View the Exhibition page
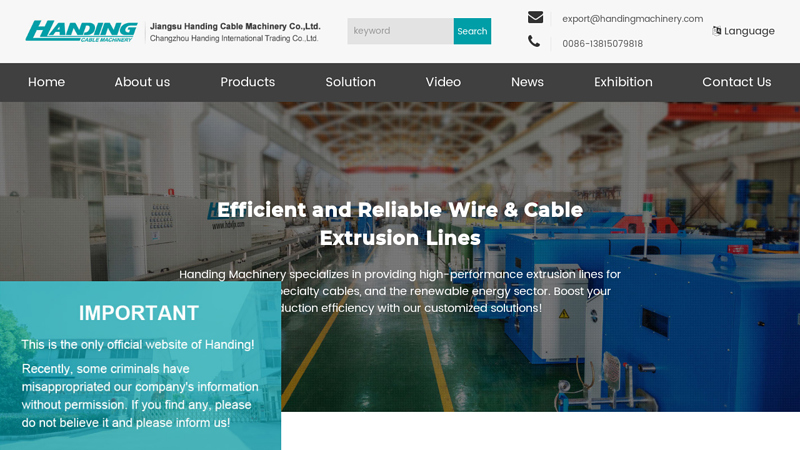This screenshot has height=450, width=800. (x=623, y=82)
